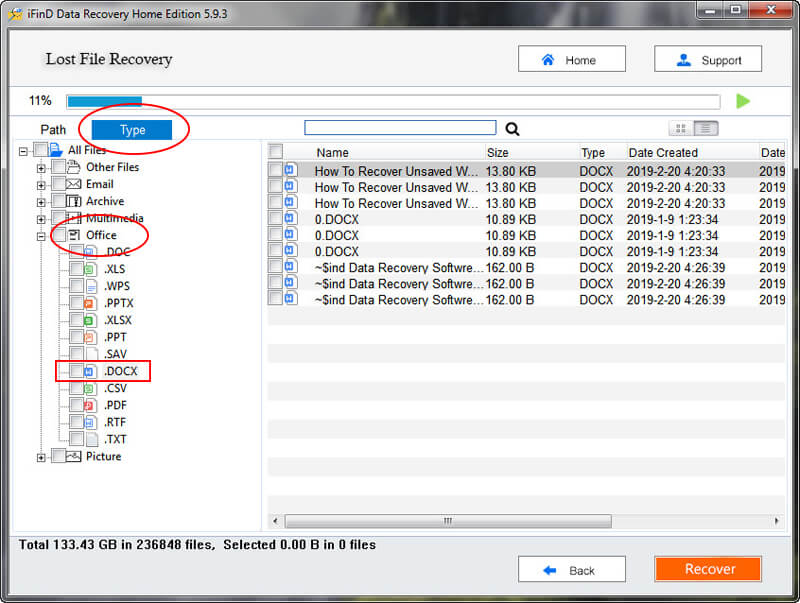Select the .DOC type in the tree
The image size is (800, 603).
click(117, 252)
